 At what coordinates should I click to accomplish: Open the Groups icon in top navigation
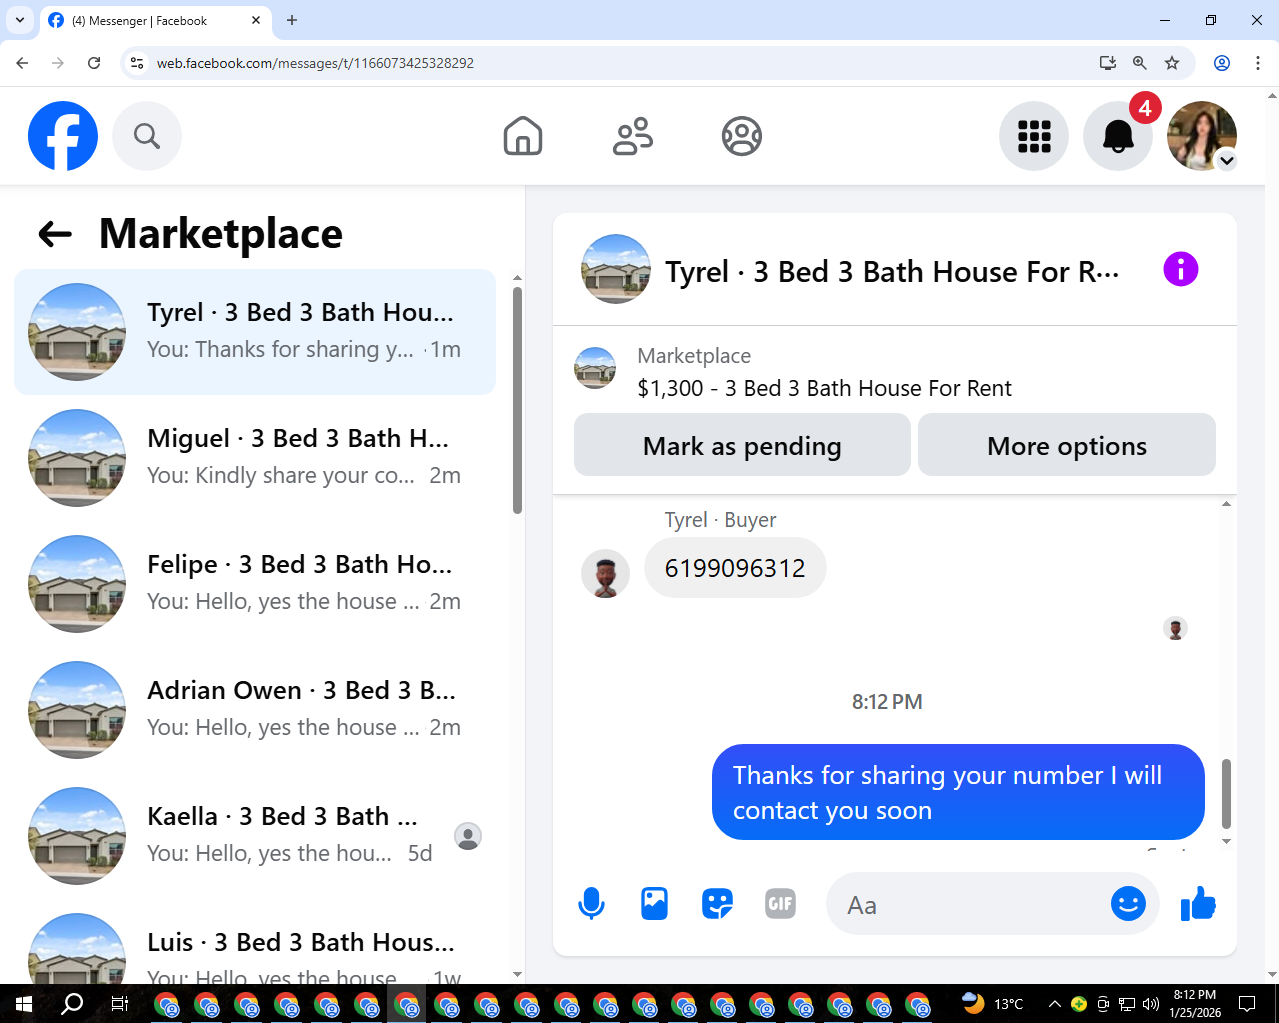pos(742,136)
